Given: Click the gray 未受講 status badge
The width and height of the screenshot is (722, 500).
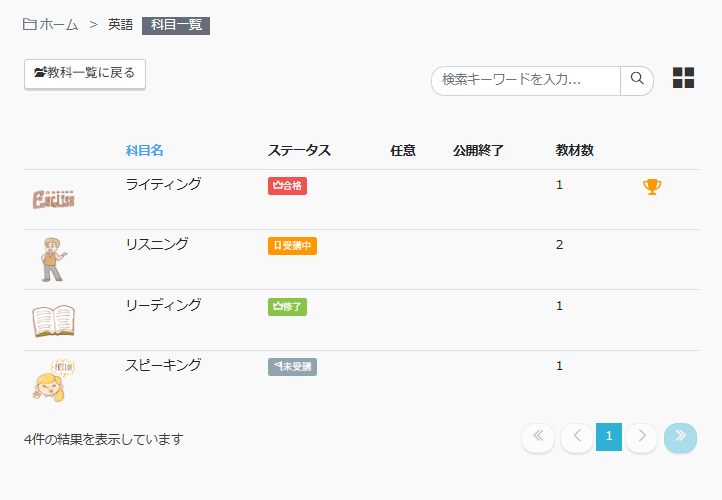Looking at the screenshot, I should tap(292, 367).
